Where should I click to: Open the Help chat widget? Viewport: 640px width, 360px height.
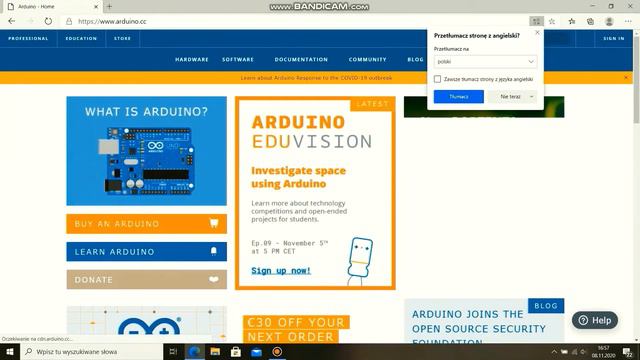click(595, 320)
